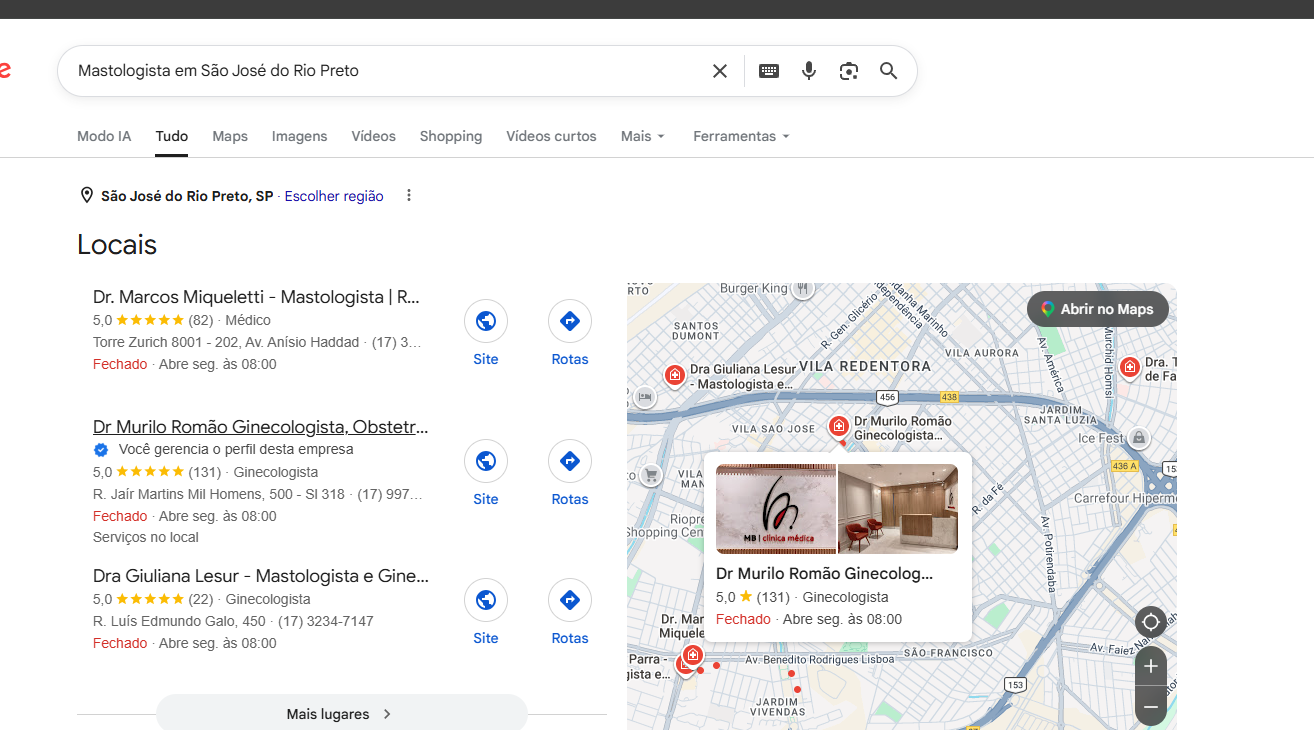The image size is (1314, 730).
Task: Click the magnifying glass search button
Action: point(889,71)
